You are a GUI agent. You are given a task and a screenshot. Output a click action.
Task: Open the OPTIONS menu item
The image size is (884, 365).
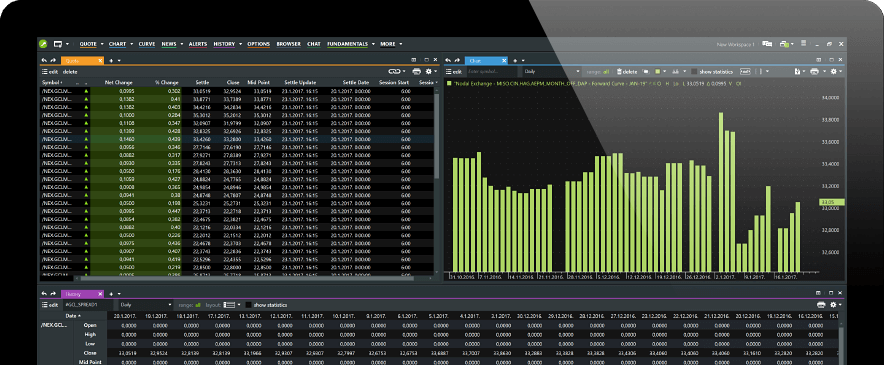[259, 43]
